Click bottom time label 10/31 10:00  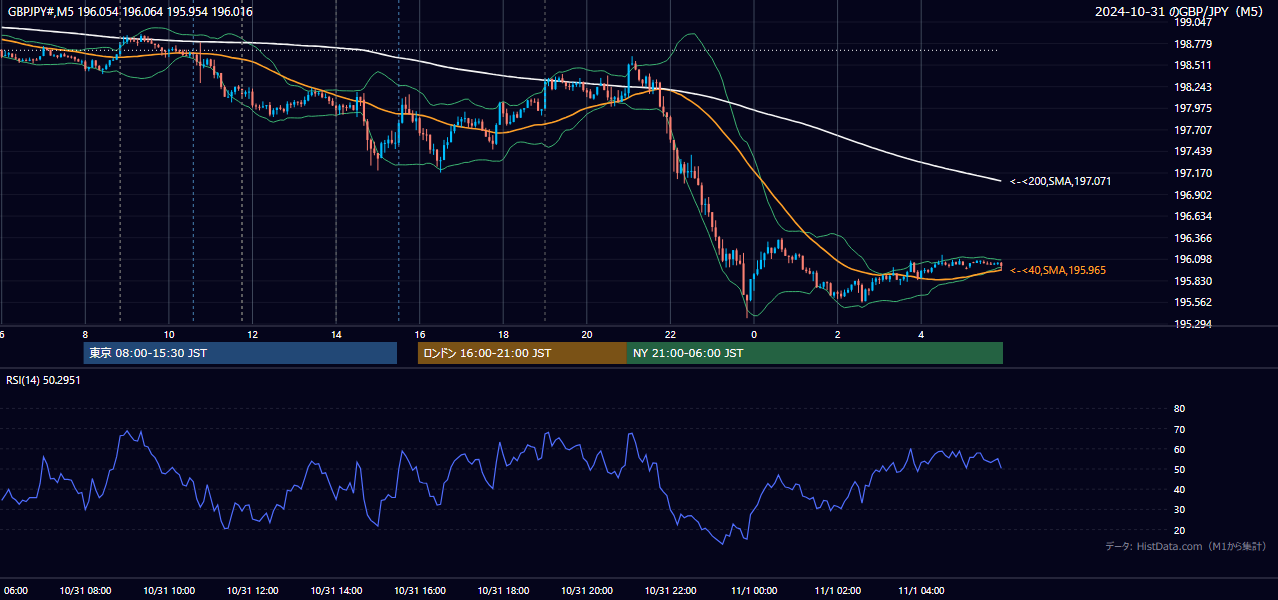(169, 590)
